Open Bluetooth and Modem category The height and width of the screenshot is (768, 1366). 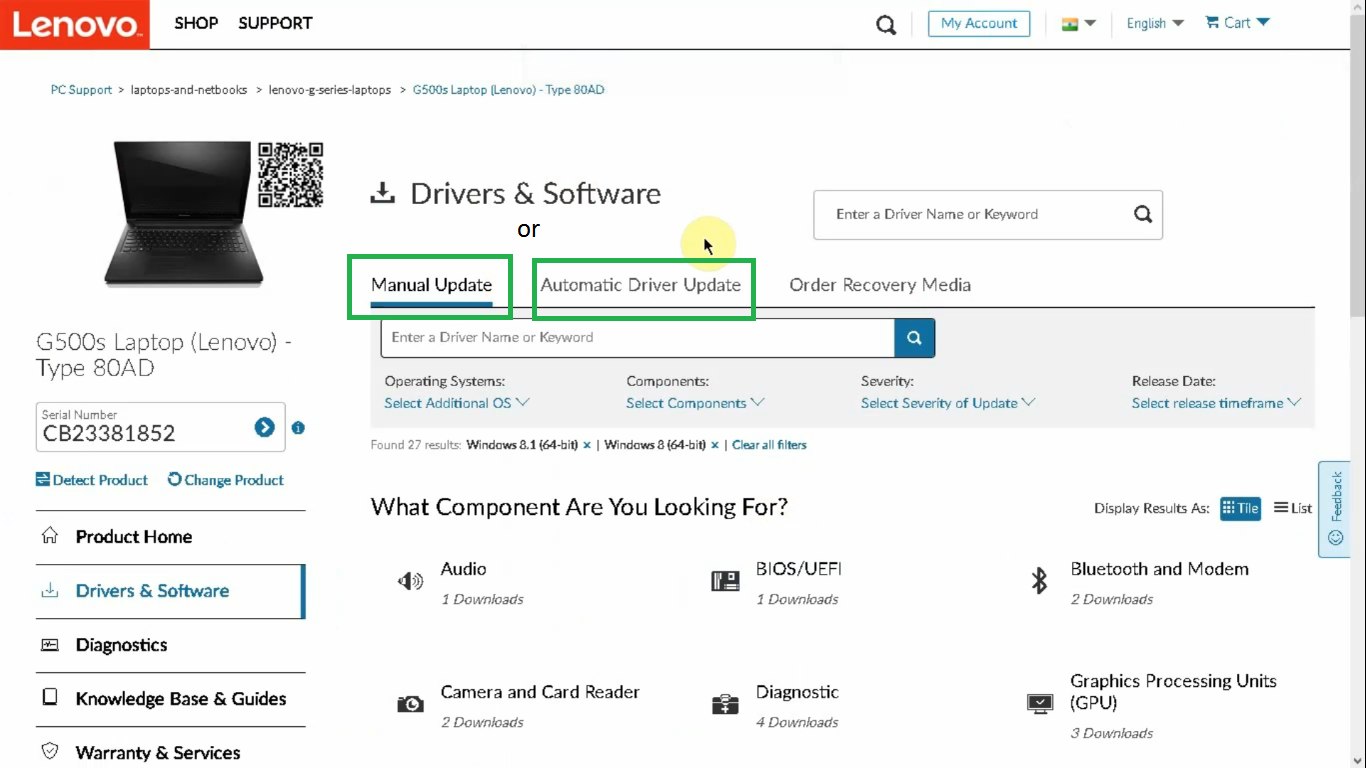click(x=1159, y=569)
